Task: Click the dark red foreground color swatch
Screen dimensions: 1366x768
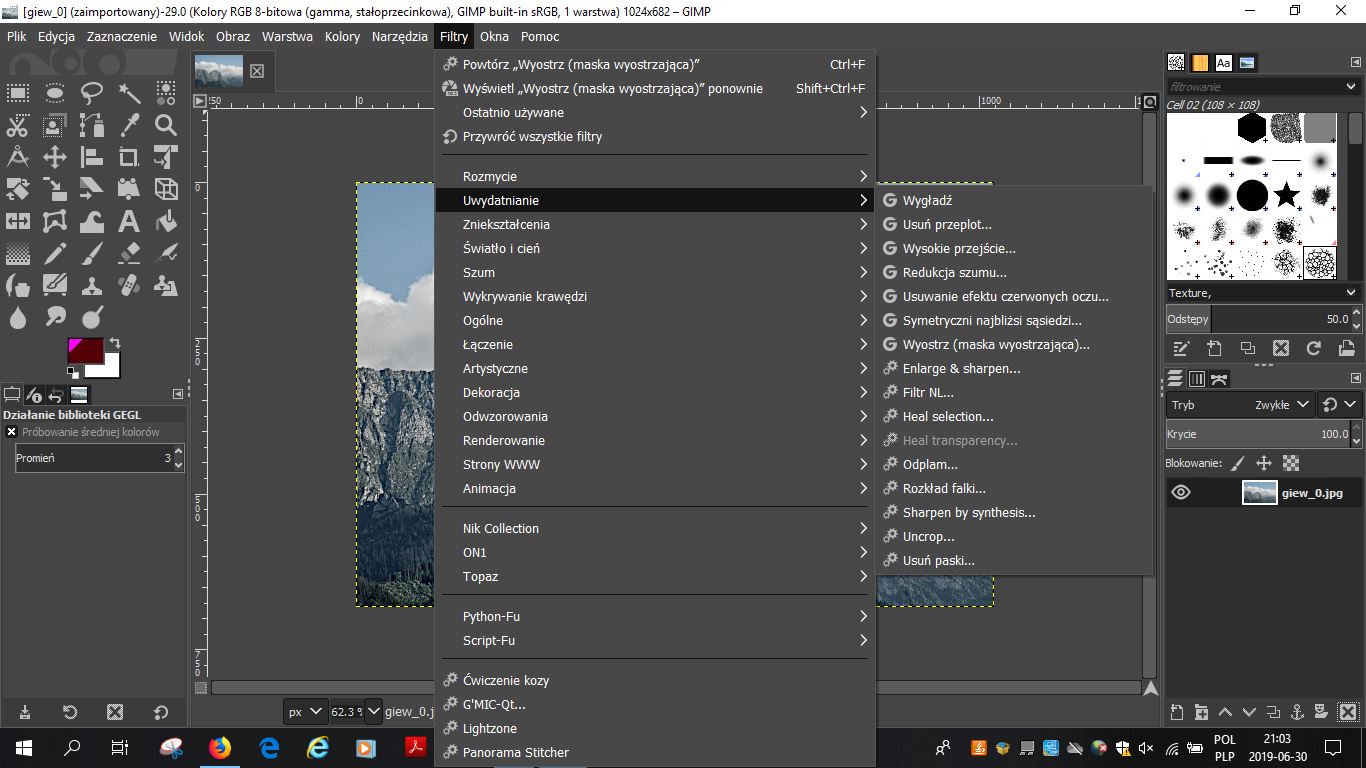Action: (x=85, y=351)
